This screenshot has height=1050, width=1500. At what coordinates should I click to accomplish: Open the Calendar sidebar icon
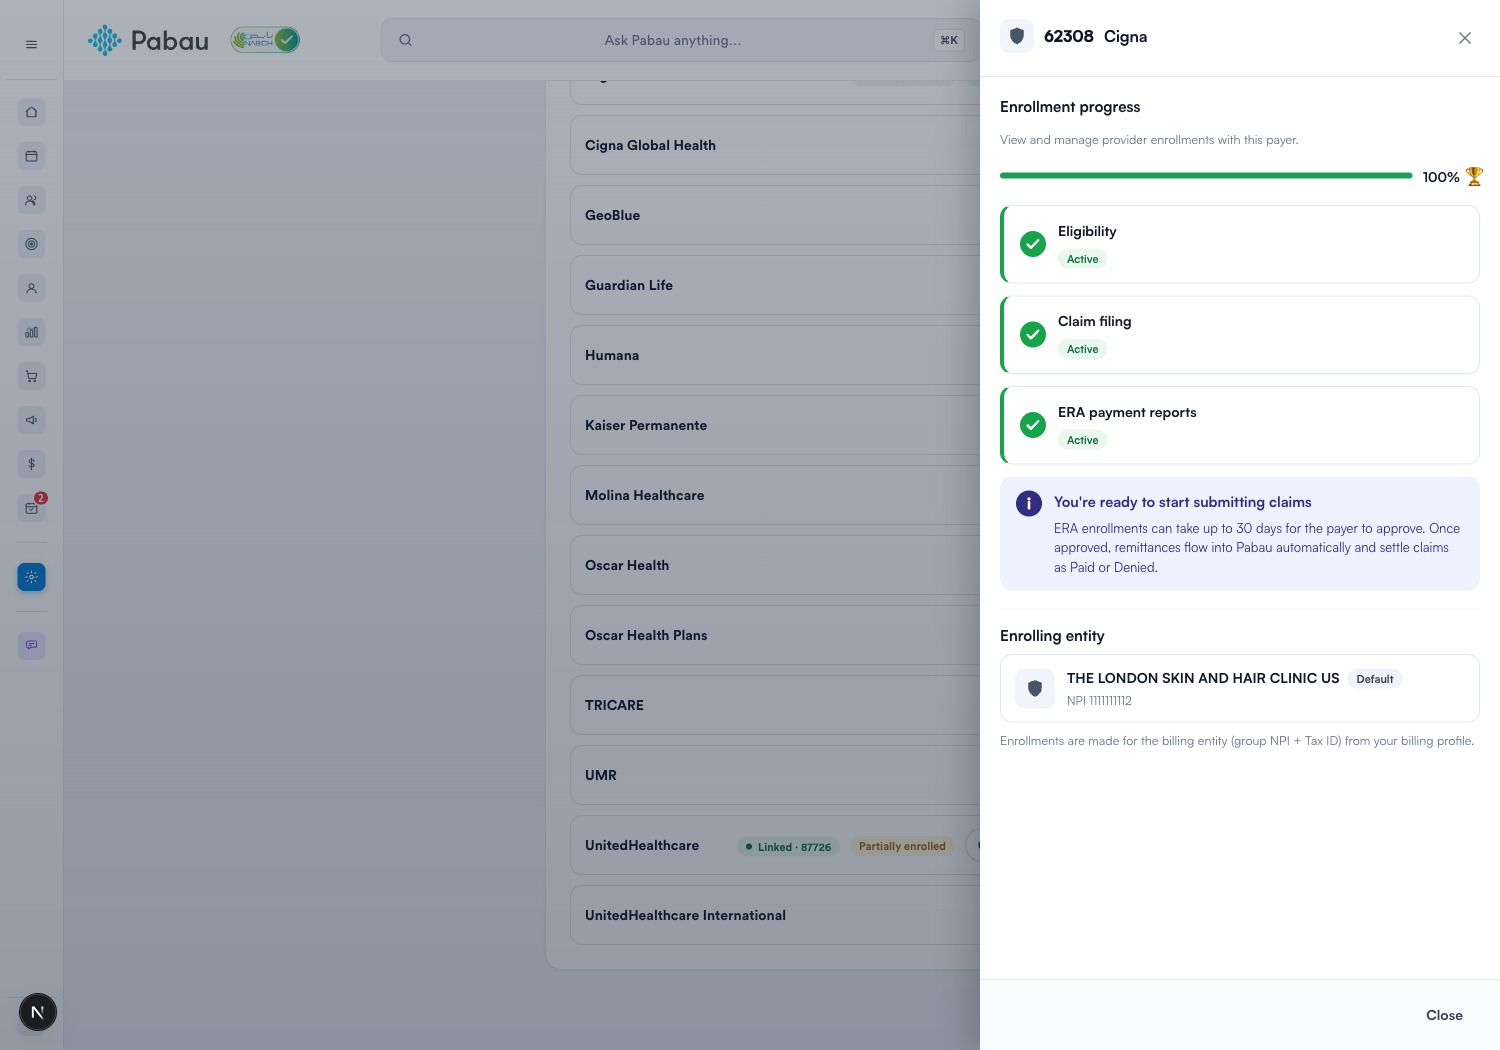(x=31, y=156)
